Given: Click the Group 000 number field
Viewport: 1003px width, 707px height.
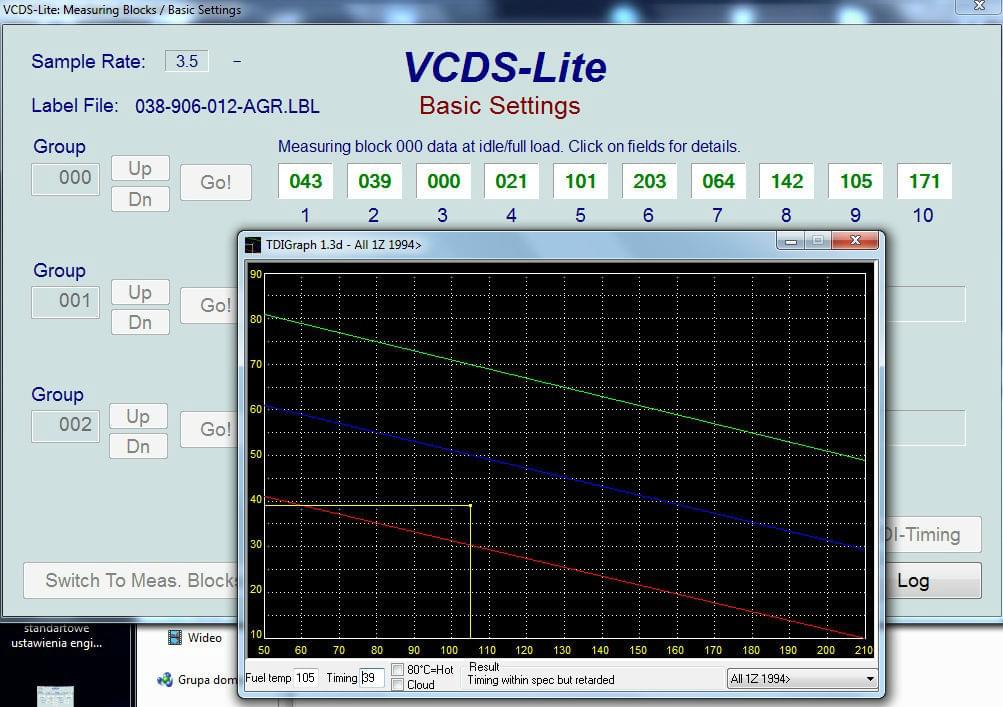Looking at the screenshot, I should (x=65, y=178).
